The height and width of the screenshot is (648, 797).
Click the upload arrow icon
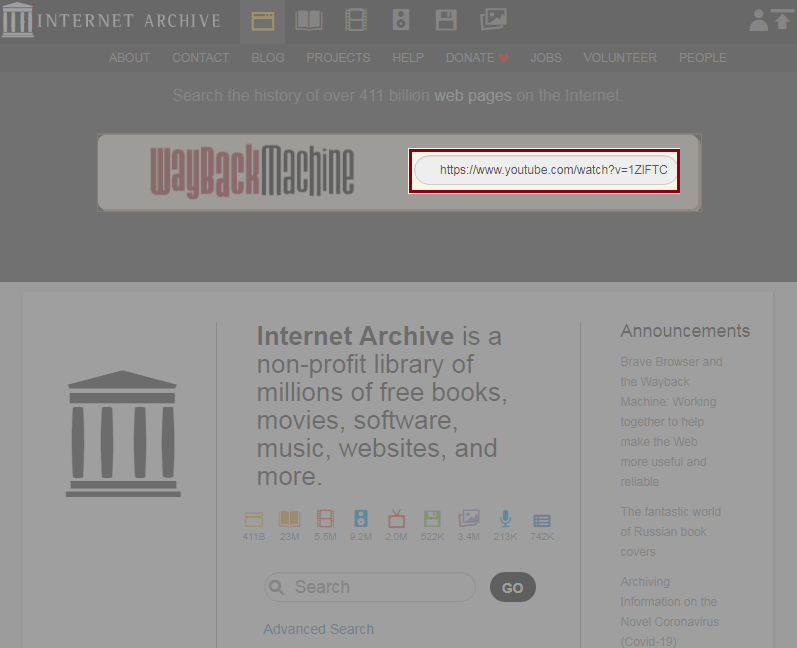(x=783, y=20)
